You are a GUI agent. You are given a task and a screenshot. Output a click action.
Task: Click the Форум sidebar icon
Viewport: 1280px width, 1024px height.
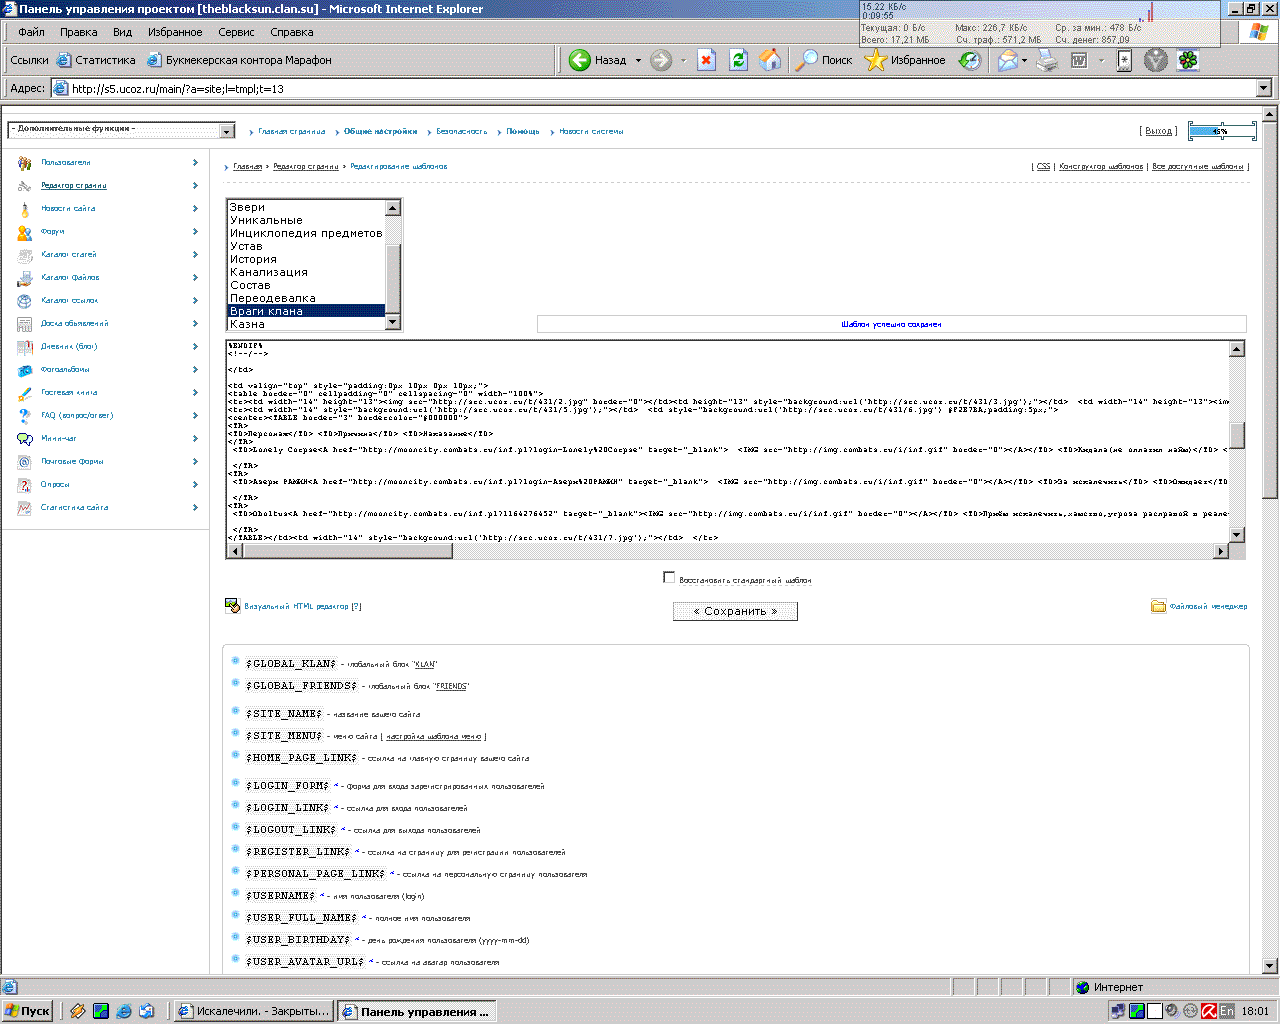tap(25, 232)
